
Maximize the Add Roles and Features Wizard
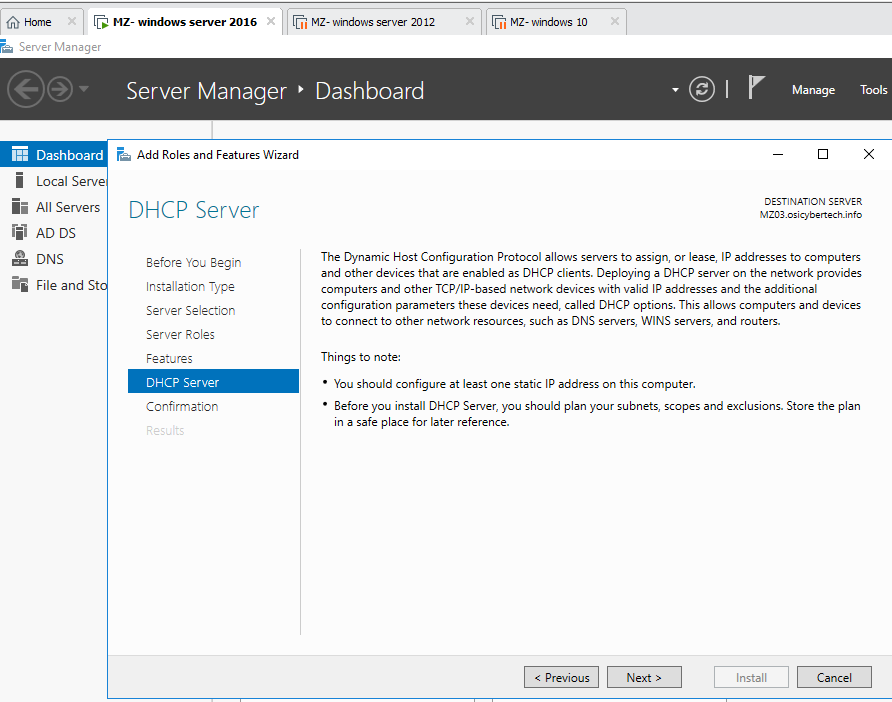pyautogui.click(x=823, y=154)
